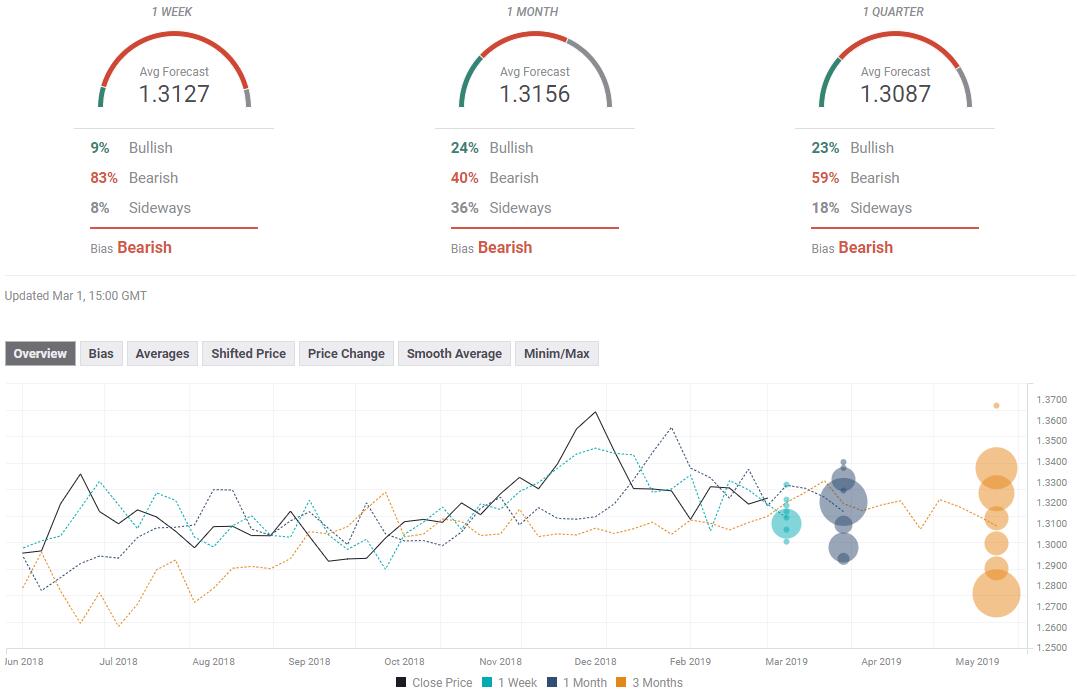Click the Sep 2018 x-axis label
Image resolution: width=1077 pixels, height=695 pixels.
[x=309, y=661]
